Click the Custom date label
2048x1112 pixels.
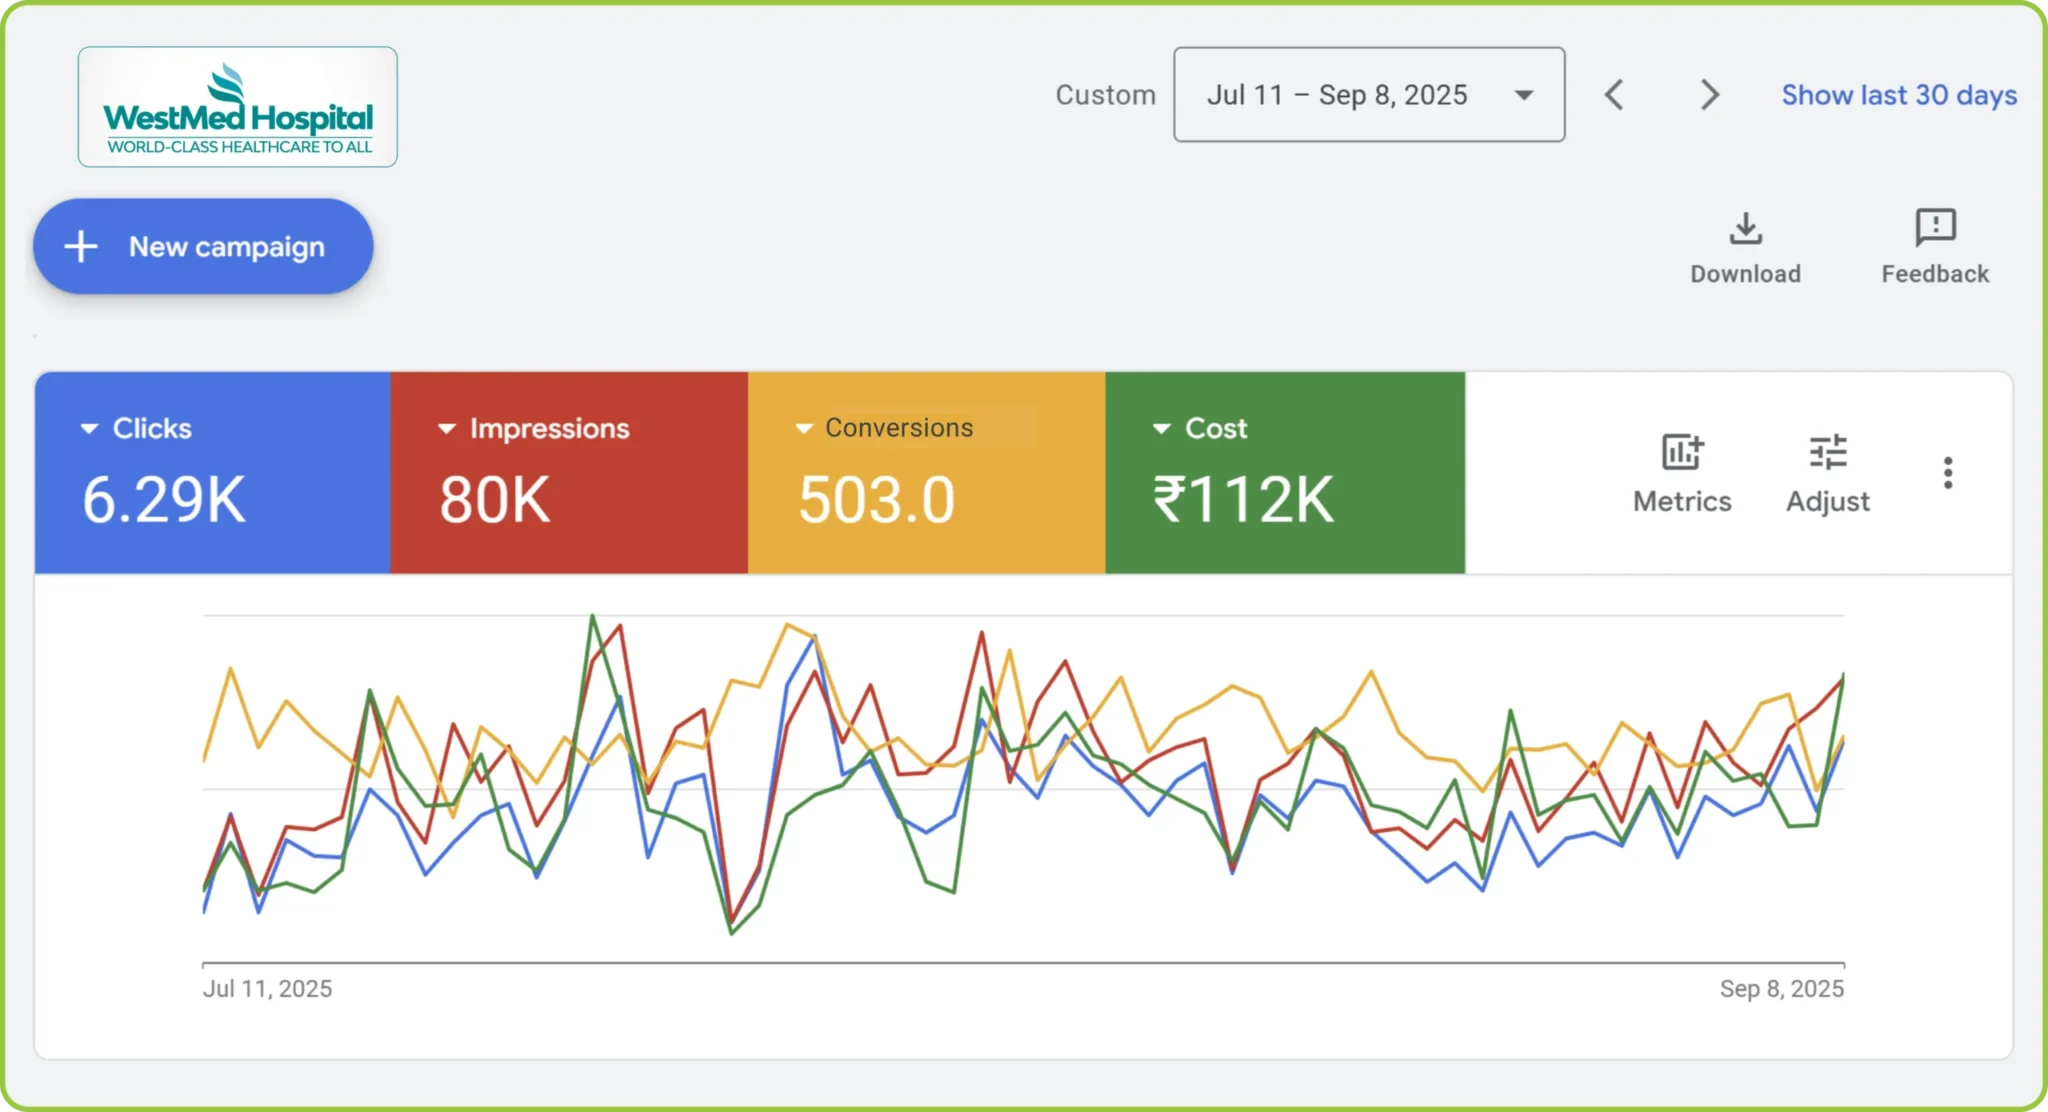tap(1106, 95)
